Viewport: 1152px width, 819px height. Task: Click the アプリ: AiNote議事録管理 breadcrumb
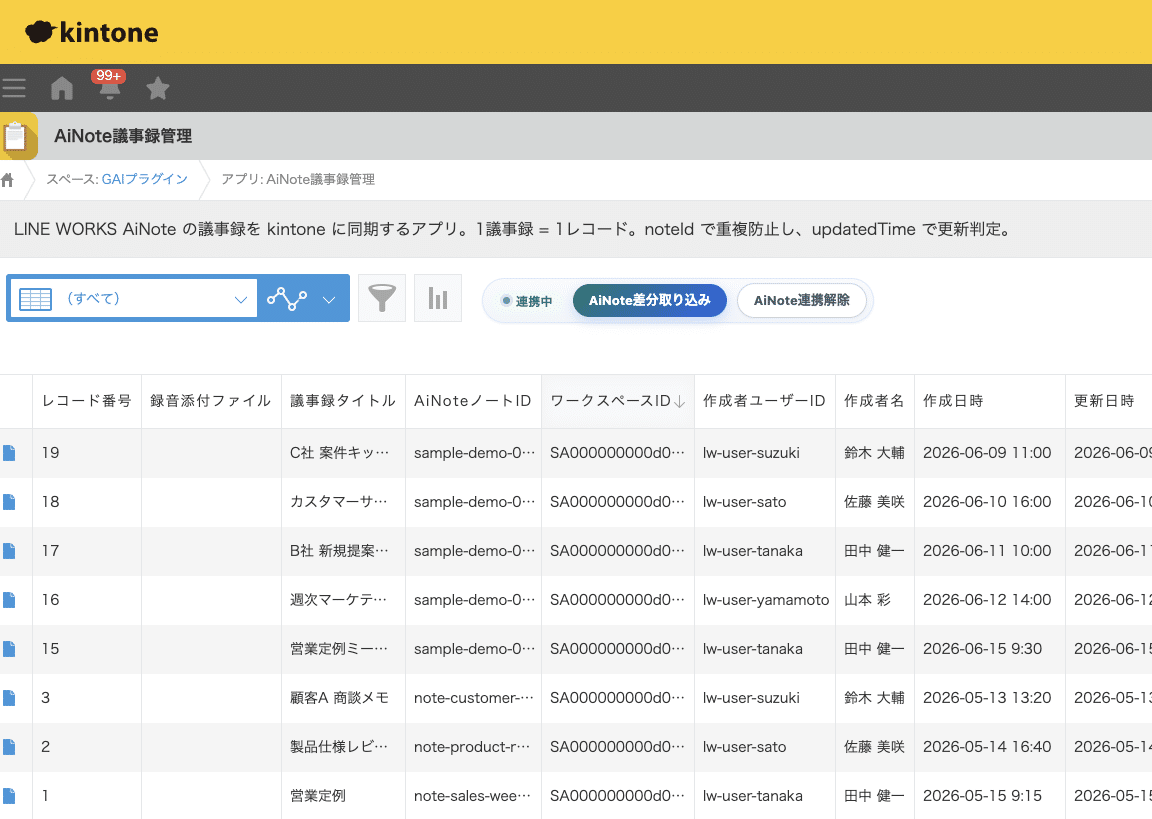coord(298,179)
